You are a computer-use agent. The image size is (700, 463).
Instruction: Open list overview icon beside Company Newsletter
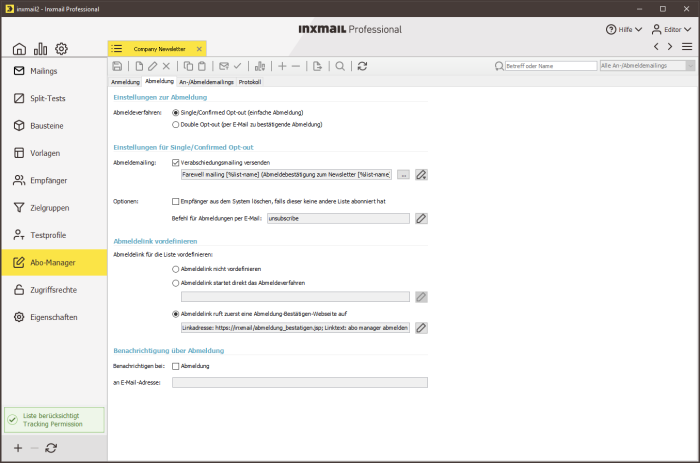(117, 49)
